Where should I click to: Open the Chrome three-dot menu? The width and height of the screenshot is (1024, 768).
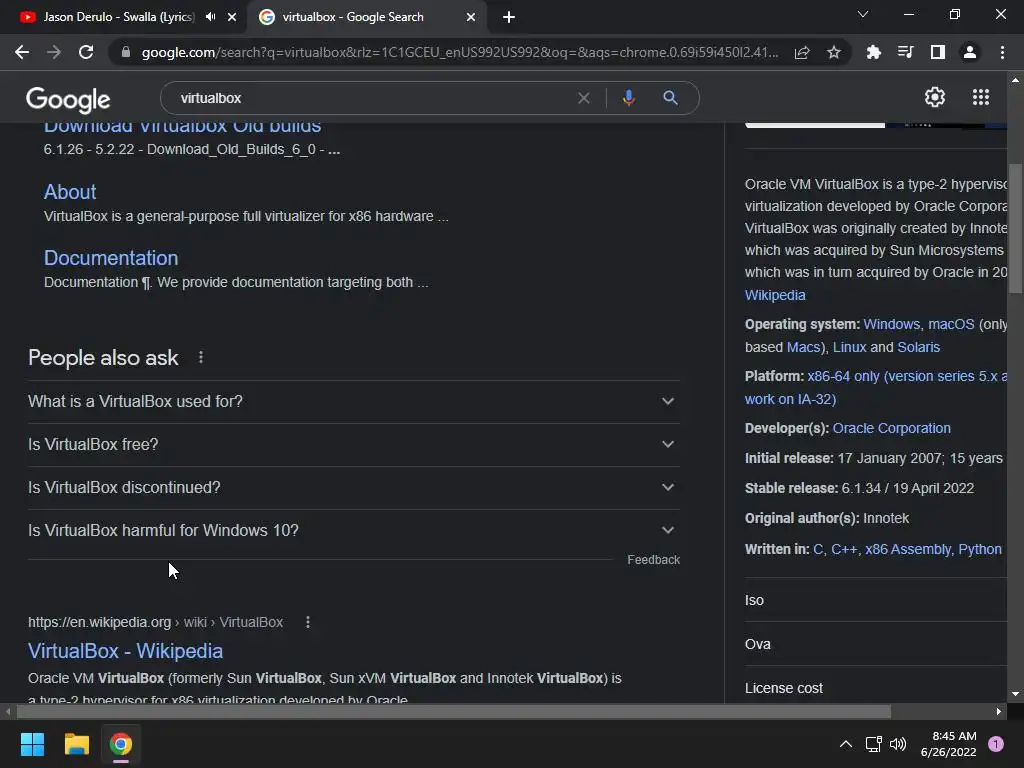point(1002,52)
